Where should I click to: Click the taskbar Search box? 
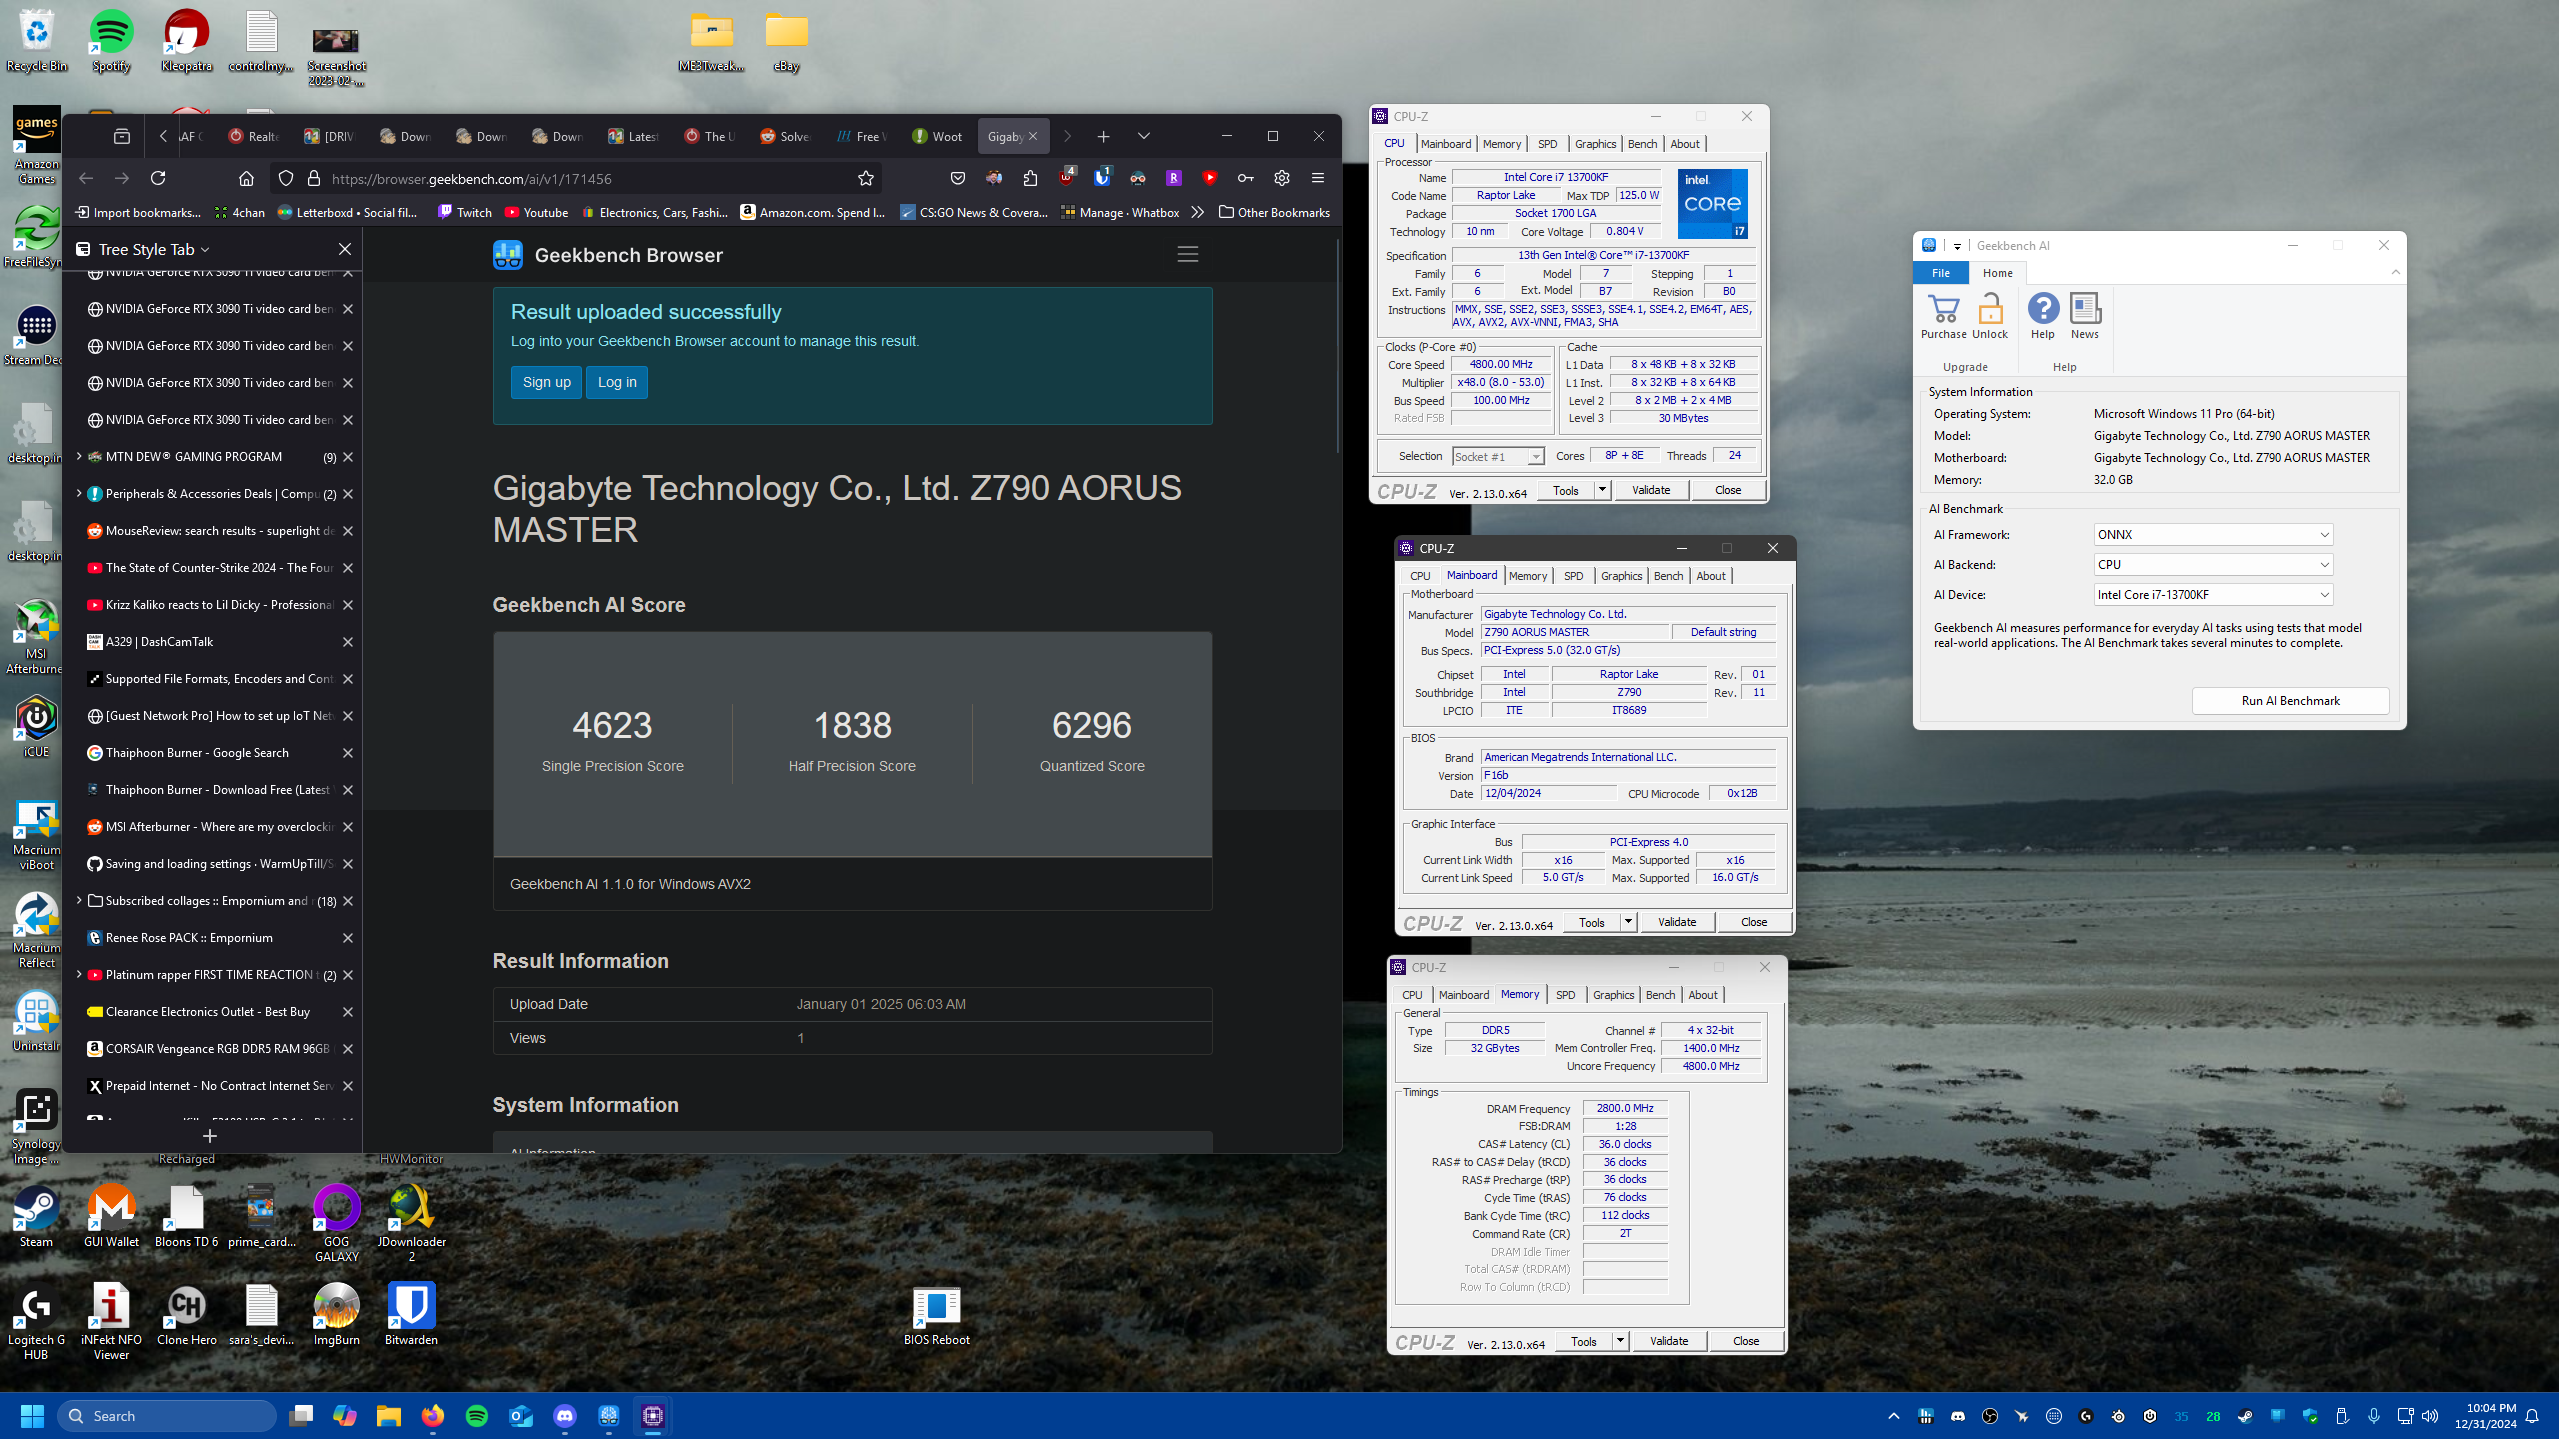[x=166, y=1415]
